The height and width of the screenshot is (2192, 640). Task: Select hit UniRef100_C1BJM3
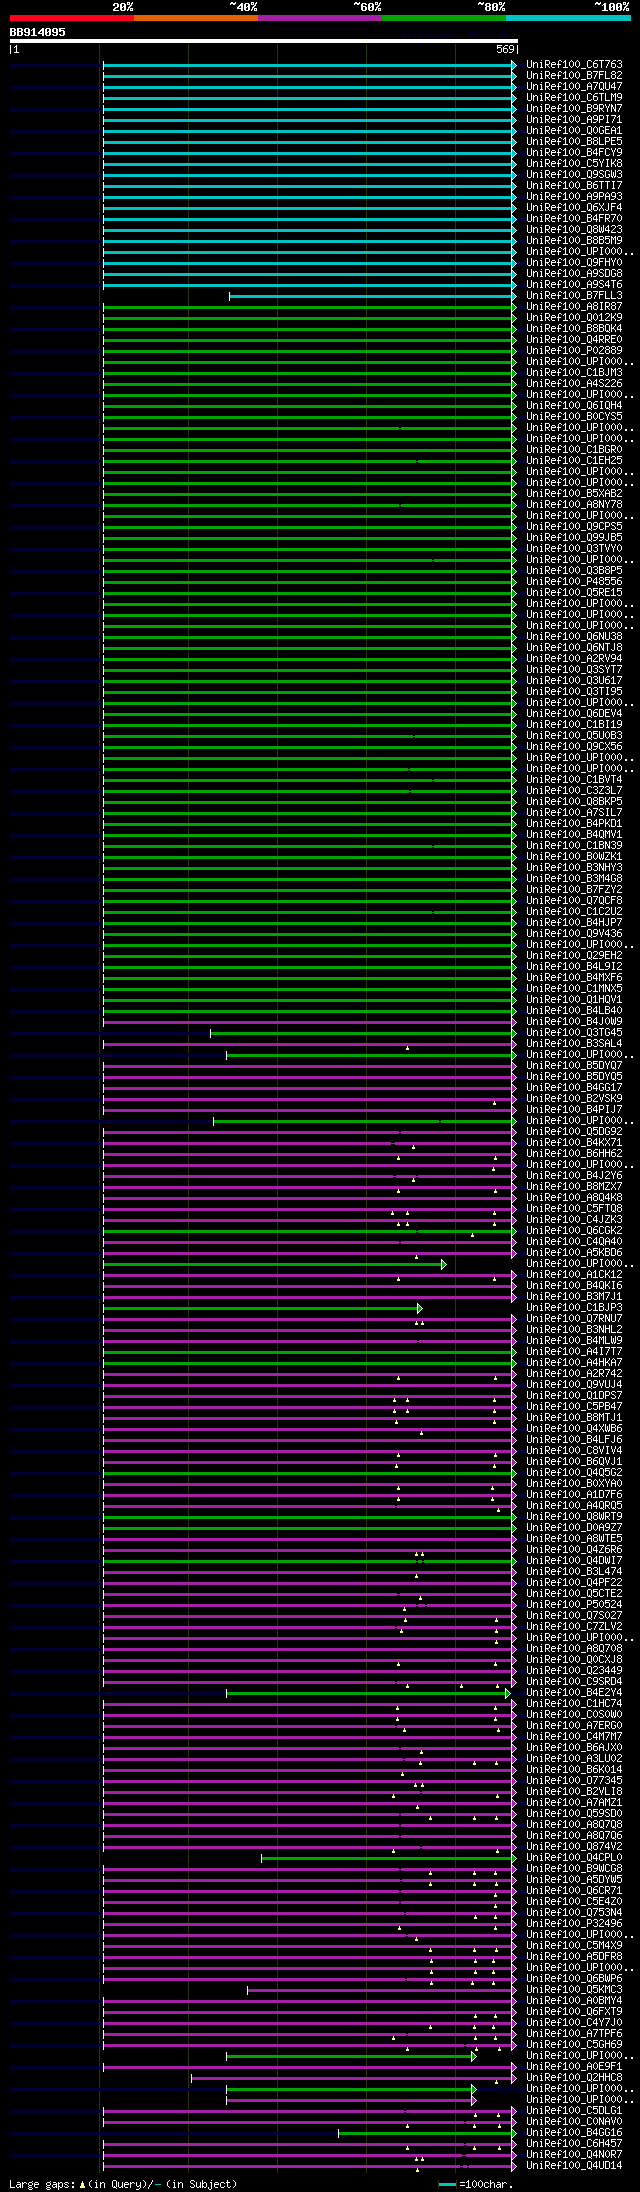point(574,373)
